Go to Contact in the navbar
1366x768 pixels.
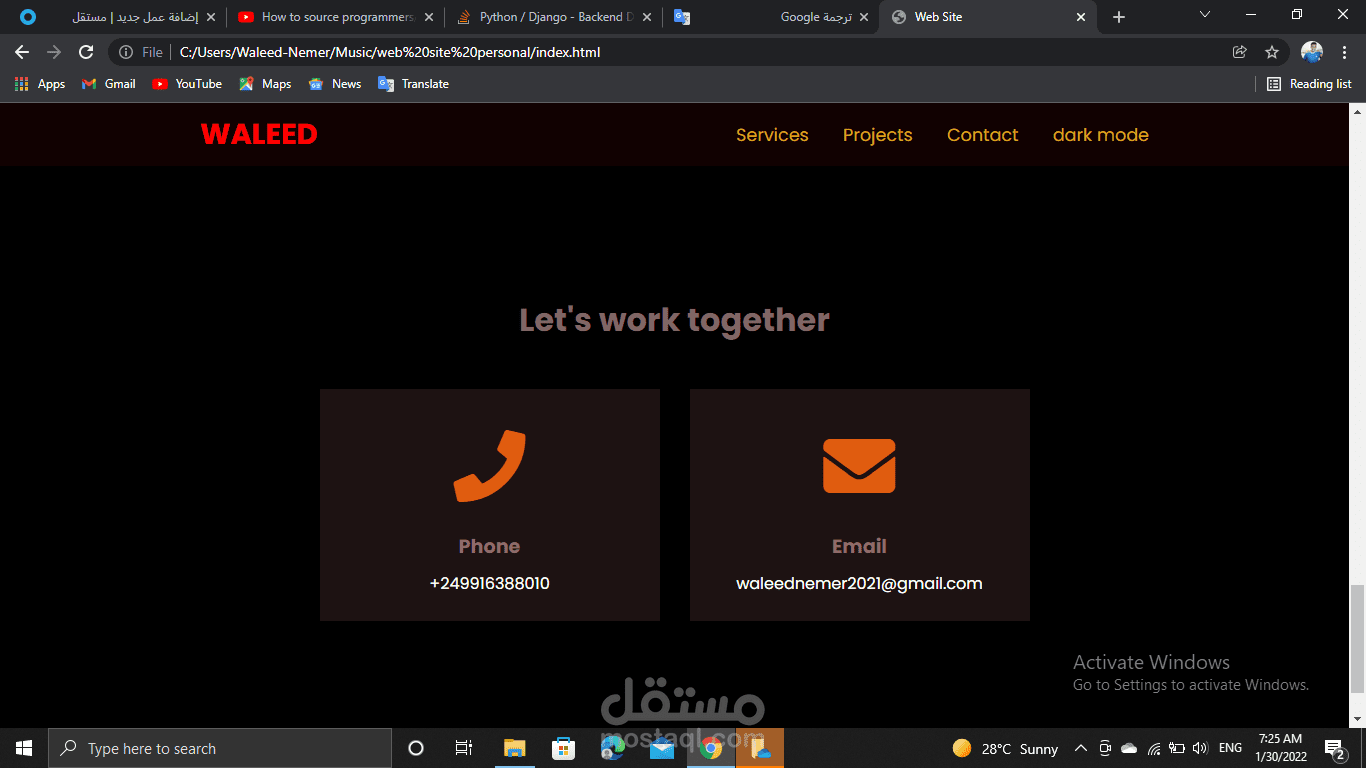(x=983, y=135)
